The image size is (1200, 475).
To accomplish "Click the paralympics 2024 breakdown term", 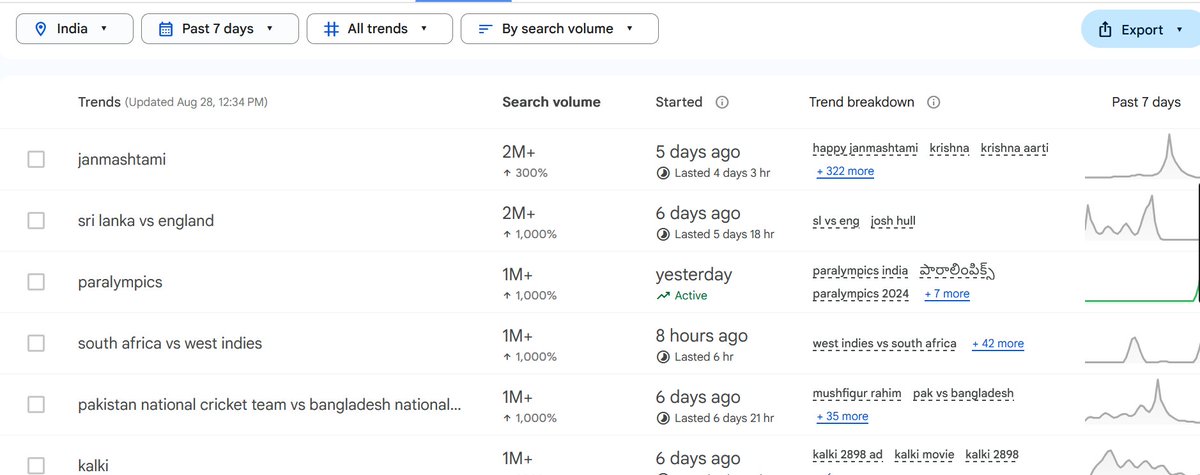I will (x=861, y=294).
